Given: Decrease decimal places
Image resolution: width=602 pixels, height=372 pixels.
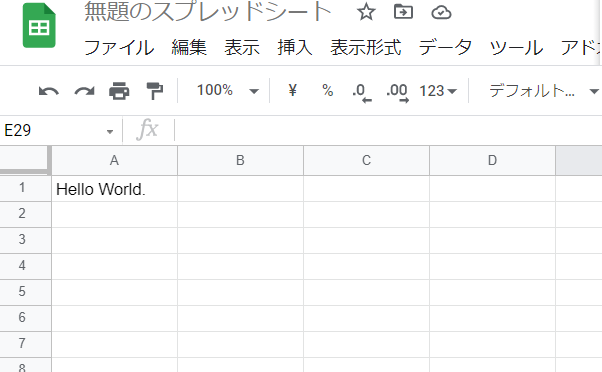Looking at the screenshot, I should pyautogui.click(x=362, y=92).
